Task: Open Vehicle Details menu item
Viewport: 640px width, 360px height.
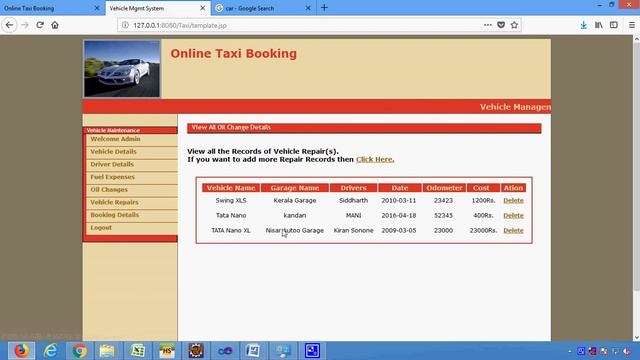Action: 113,151
